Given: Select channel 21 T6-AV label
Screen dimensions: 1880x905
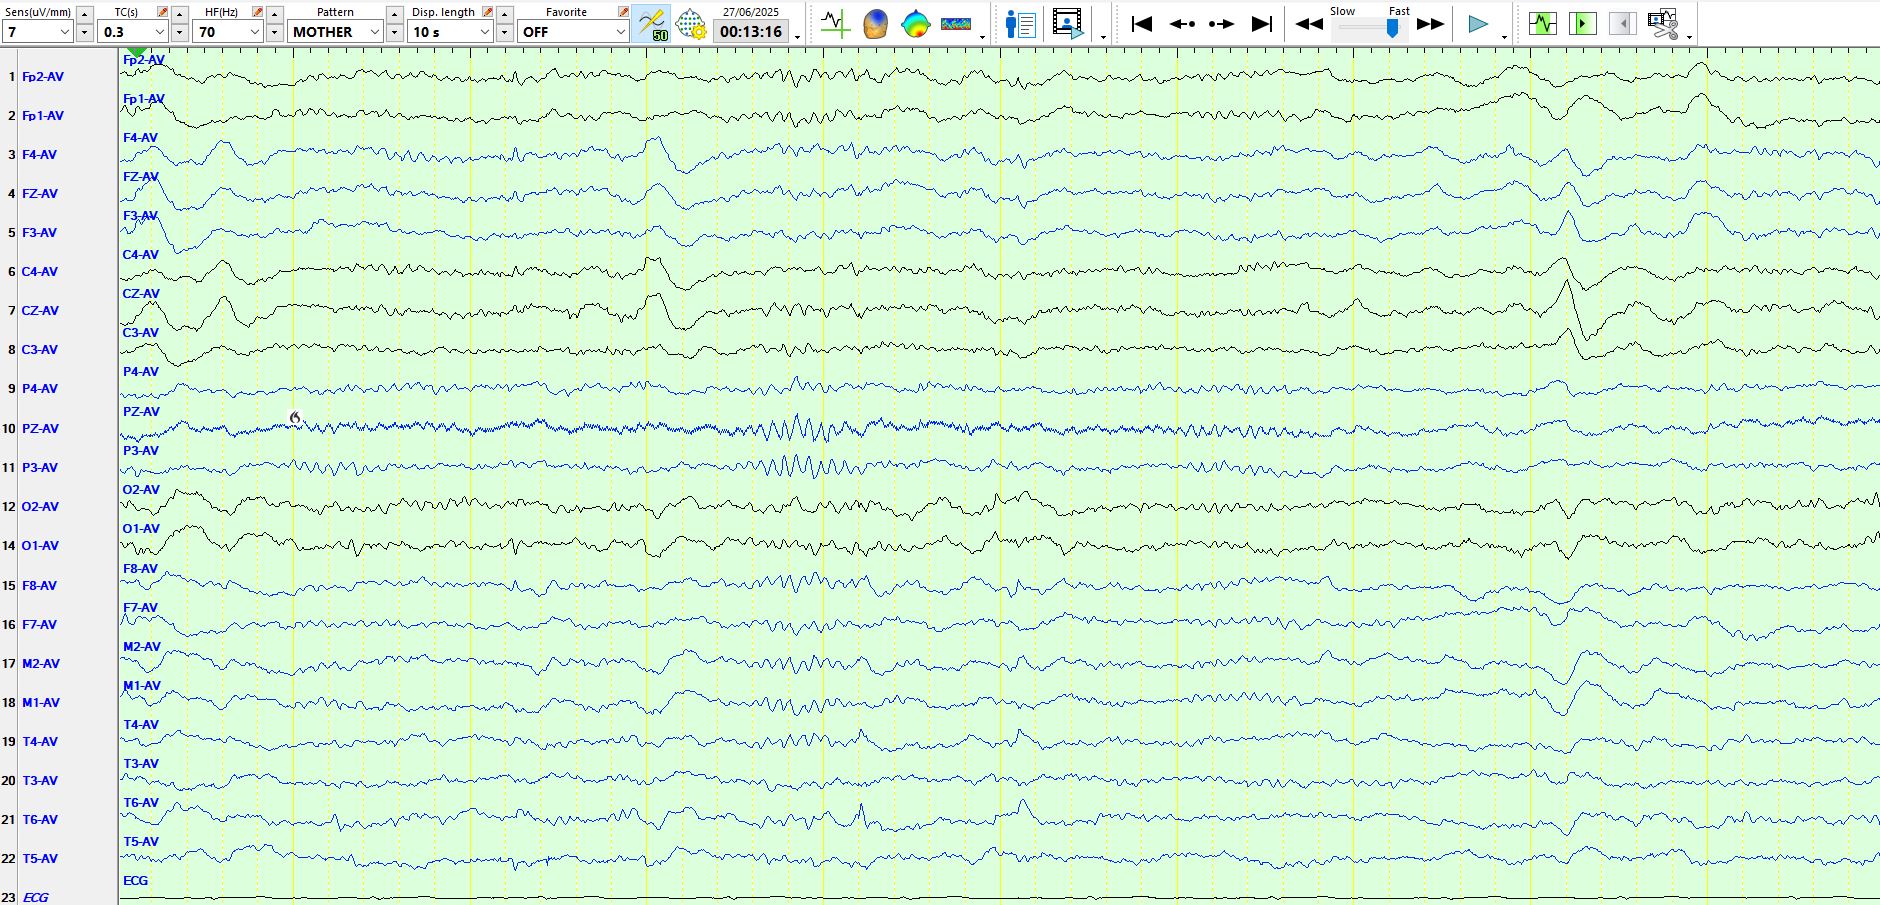Looking at the screenshot, I should pyautogui.click(x=40, y=820).
